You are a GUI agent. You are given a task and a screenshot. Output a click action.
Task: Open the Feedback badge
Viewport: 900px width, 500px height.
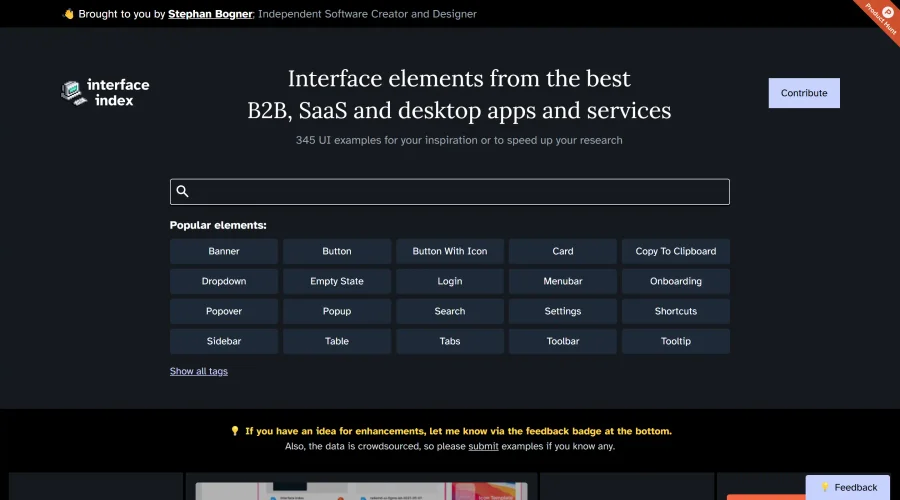coord(848,487)
